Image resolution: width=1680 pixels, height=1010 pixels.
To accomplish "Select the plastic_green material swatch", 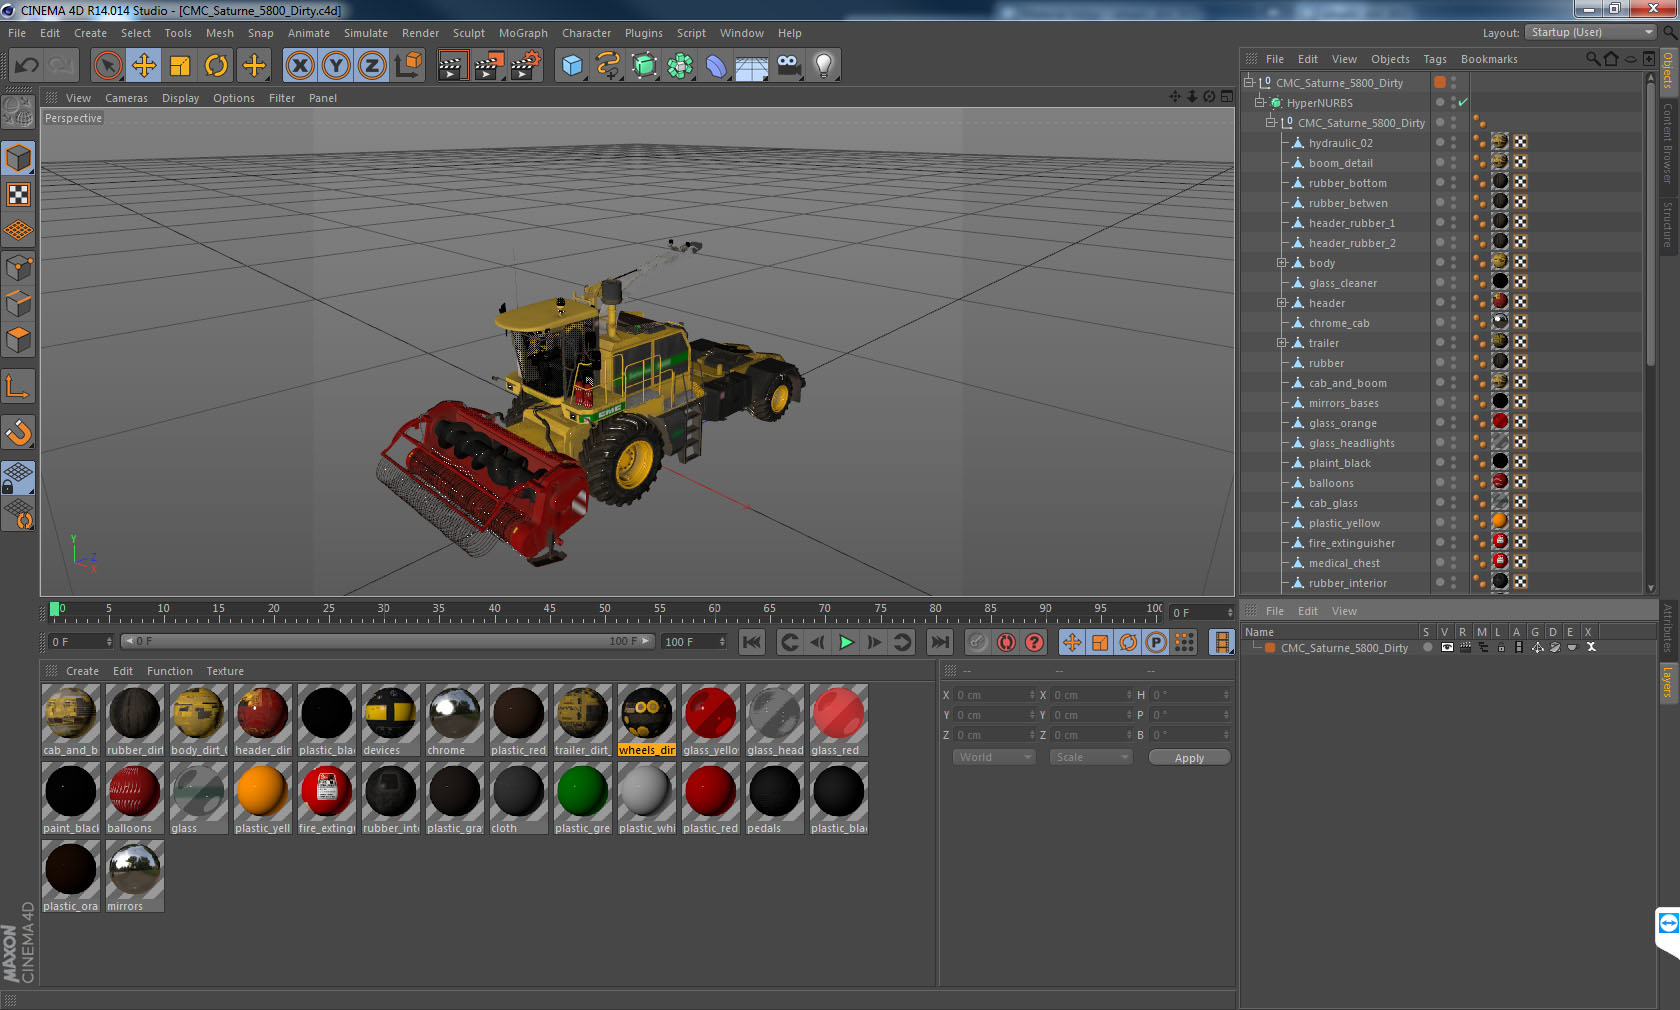I will click(x=582, y=798).
